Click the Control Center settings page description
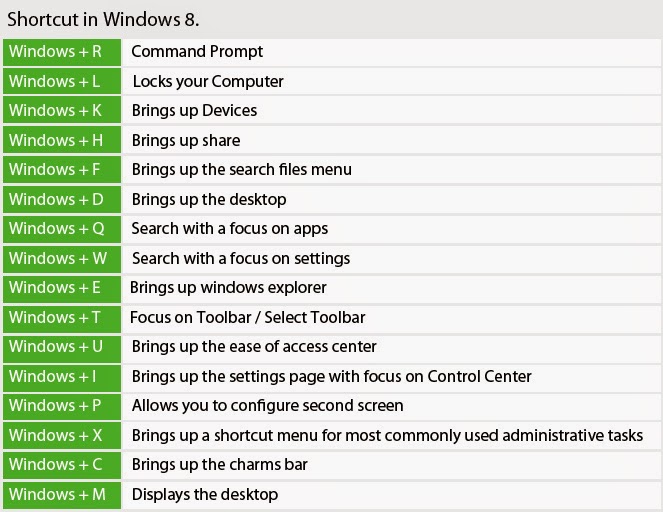This screenshot has width=663, height=512. 331,377
